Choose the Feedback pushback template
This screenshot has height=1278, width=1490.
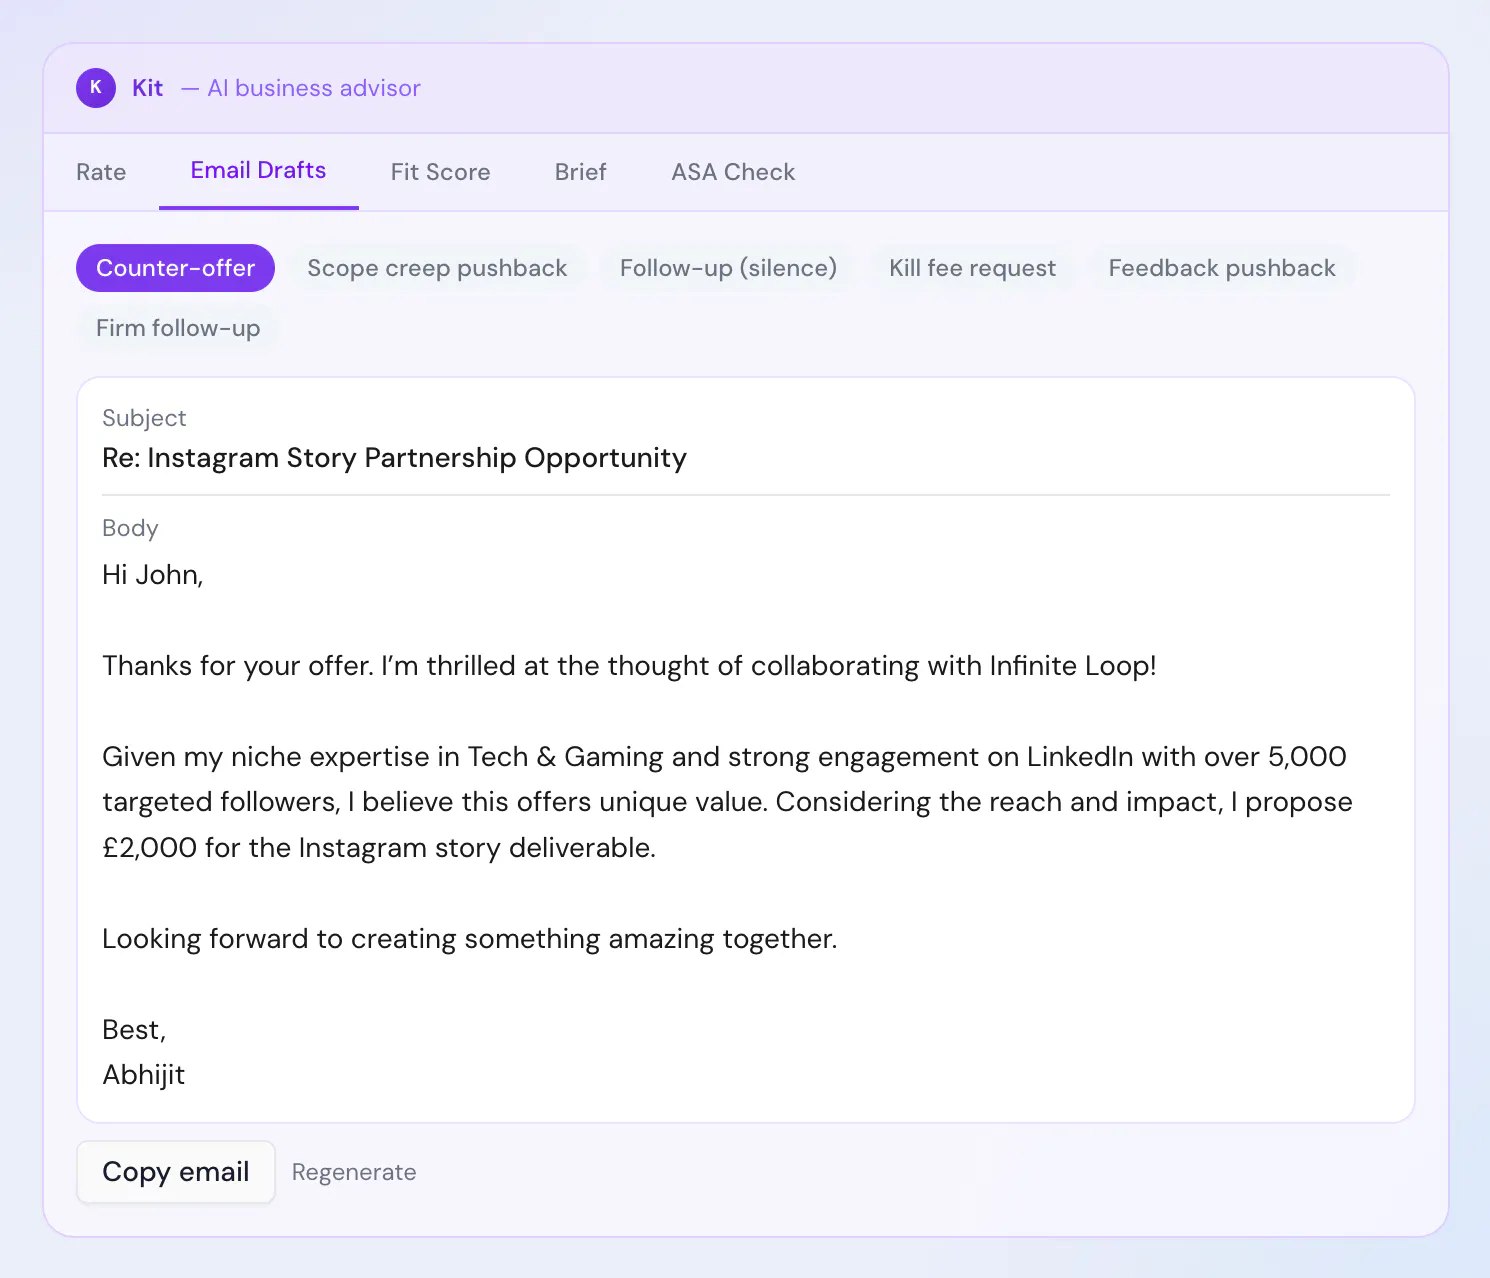click(x=1222, y=268)
